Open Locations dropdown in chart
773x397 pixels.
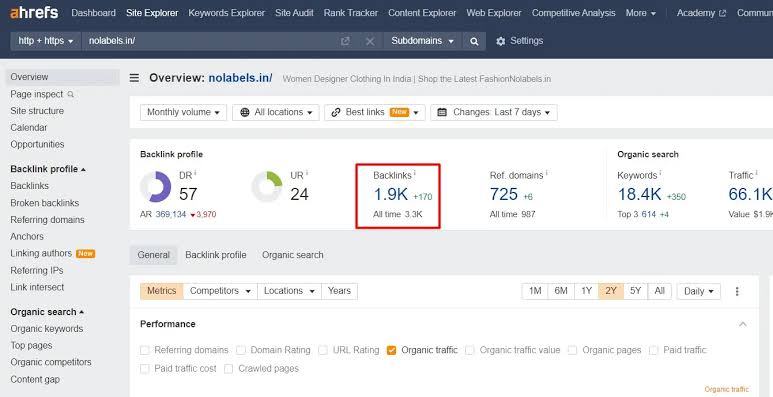[x=289, y=291]
